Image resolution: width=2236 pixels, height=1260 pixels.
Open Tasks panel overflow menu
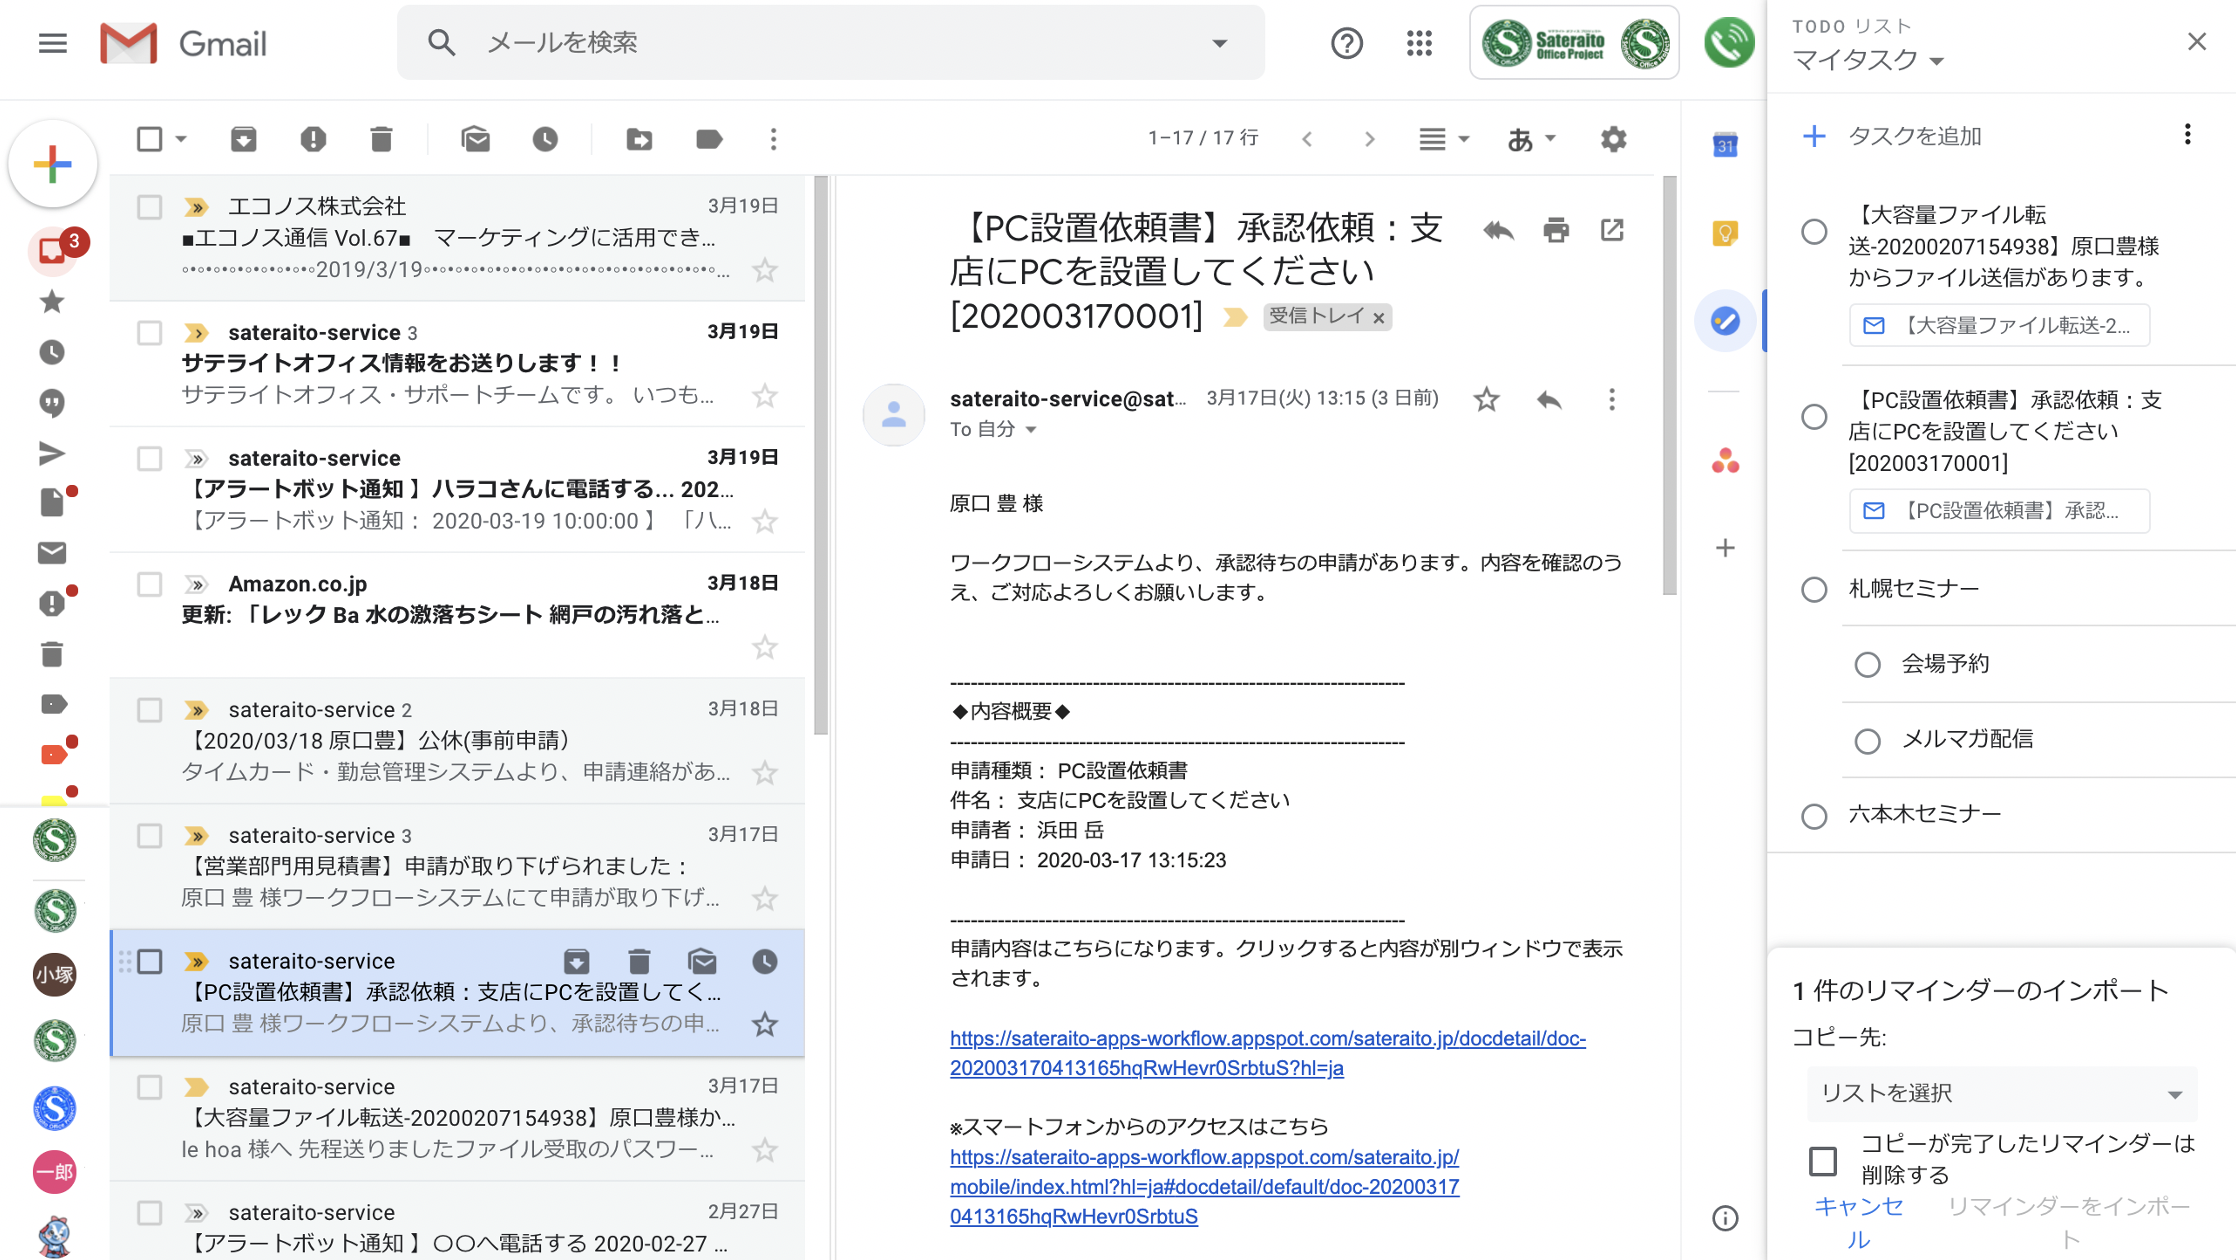pyautogui.click(x=2187, y=135)
